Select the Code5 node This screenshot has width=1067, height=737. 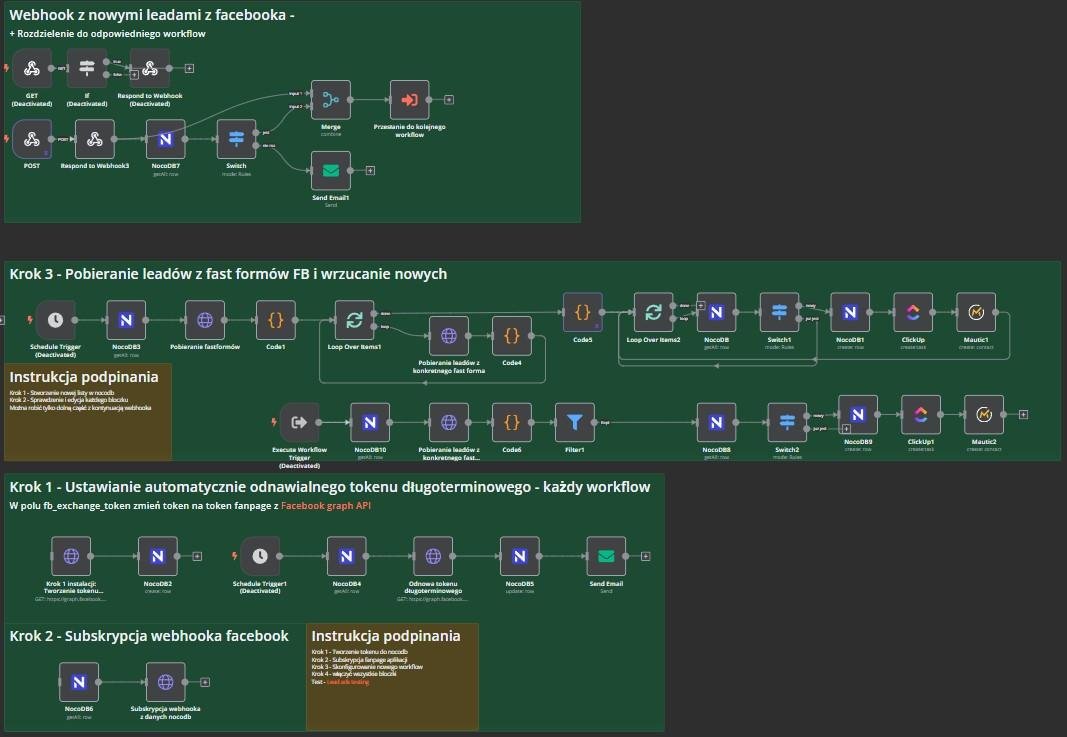(x=582, y=312)
